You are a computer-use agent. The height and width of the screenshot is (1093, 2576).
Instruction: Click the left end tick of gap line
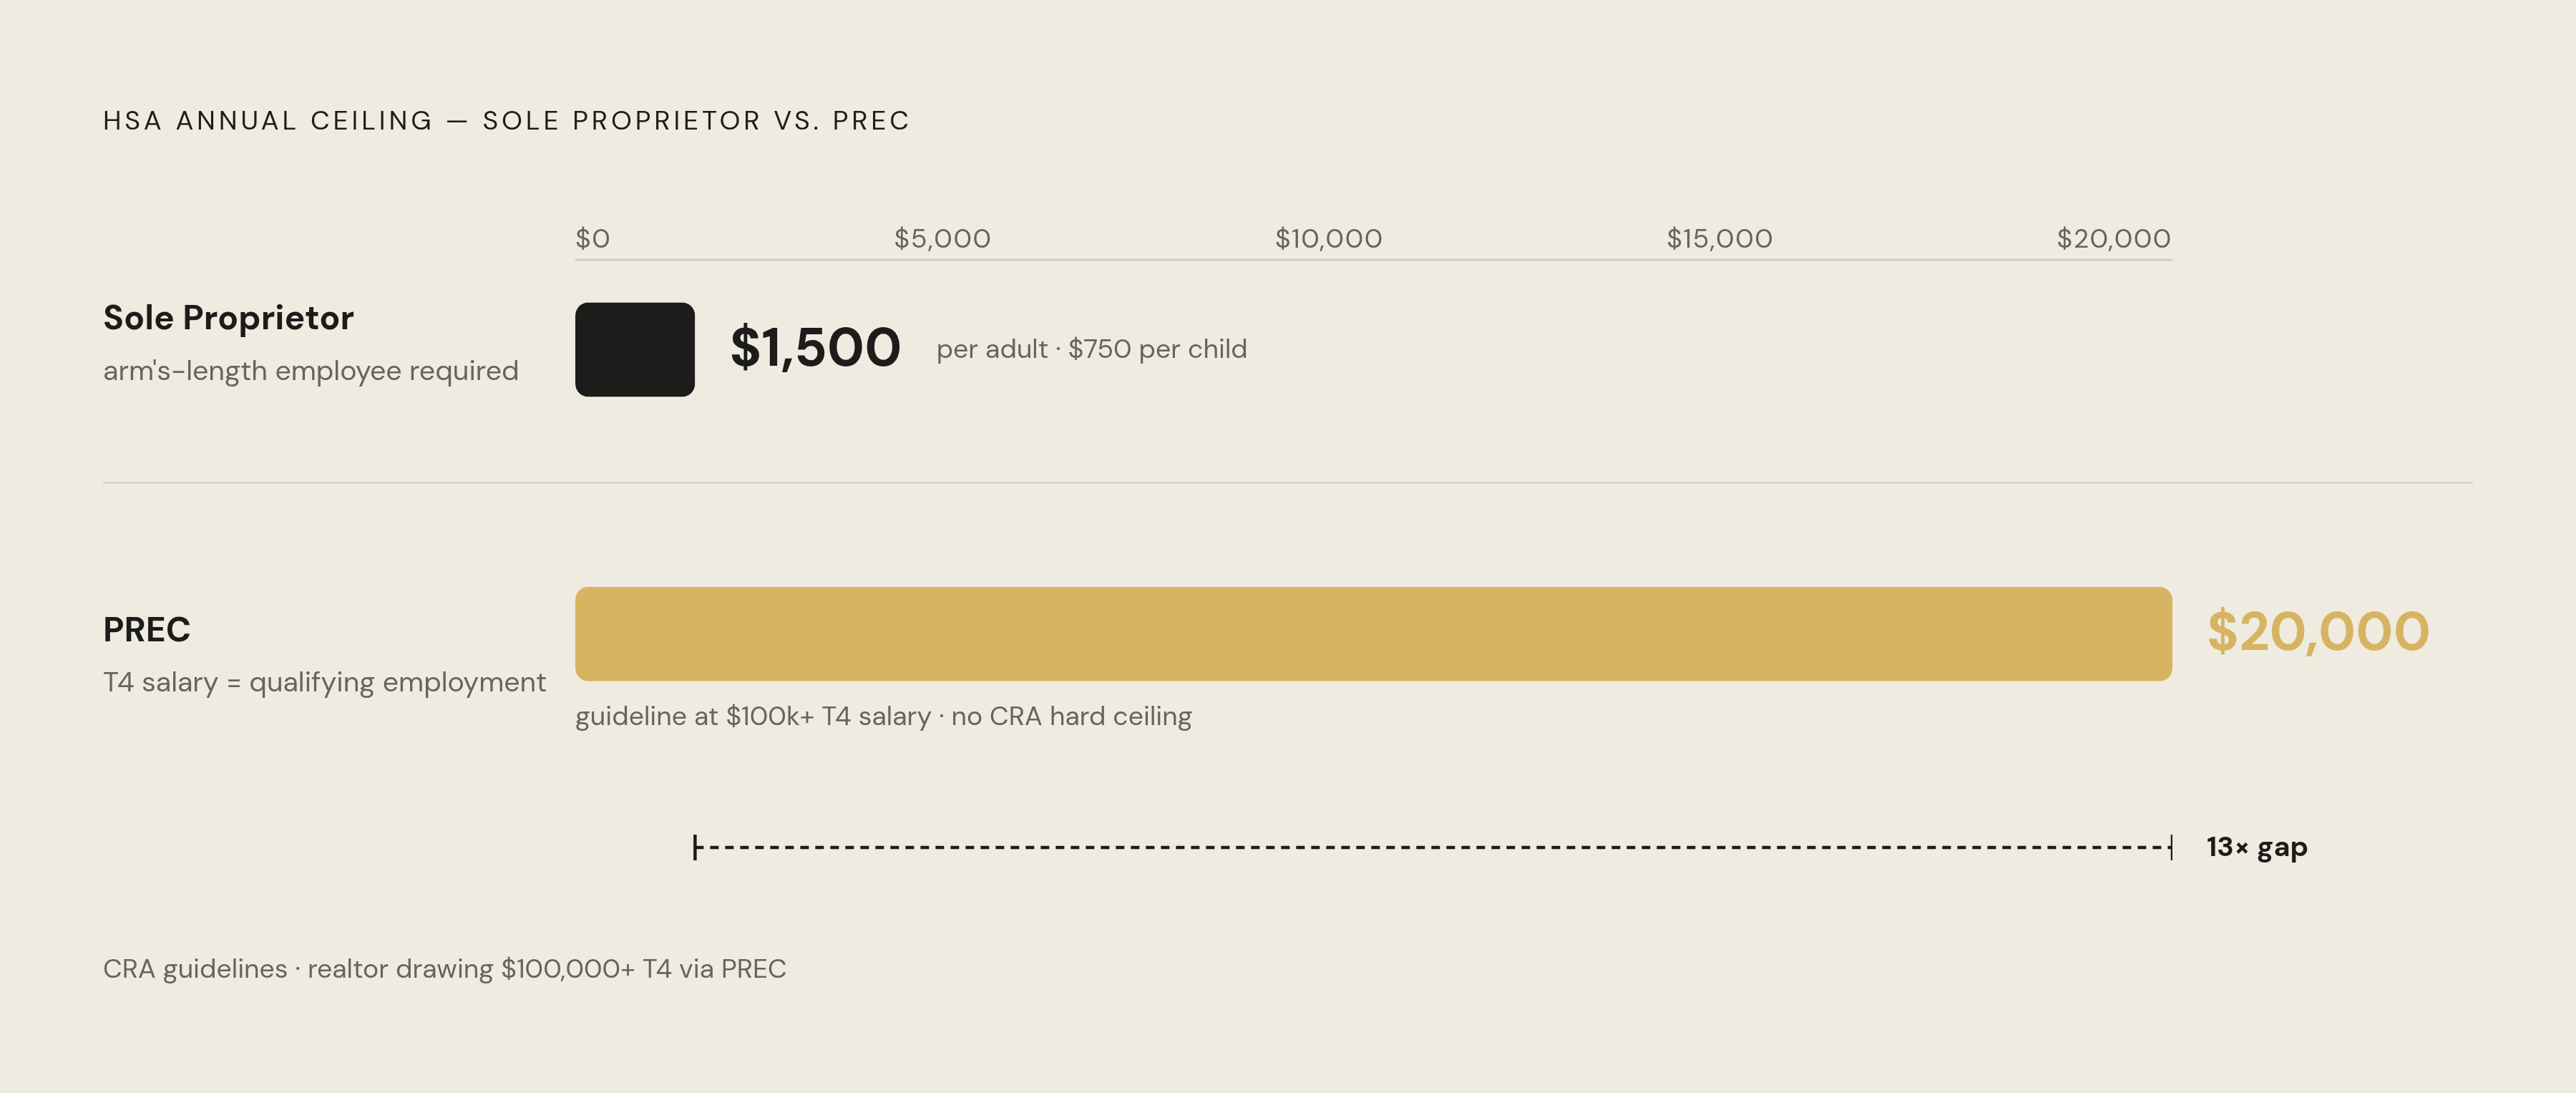(x=695, y=848)
